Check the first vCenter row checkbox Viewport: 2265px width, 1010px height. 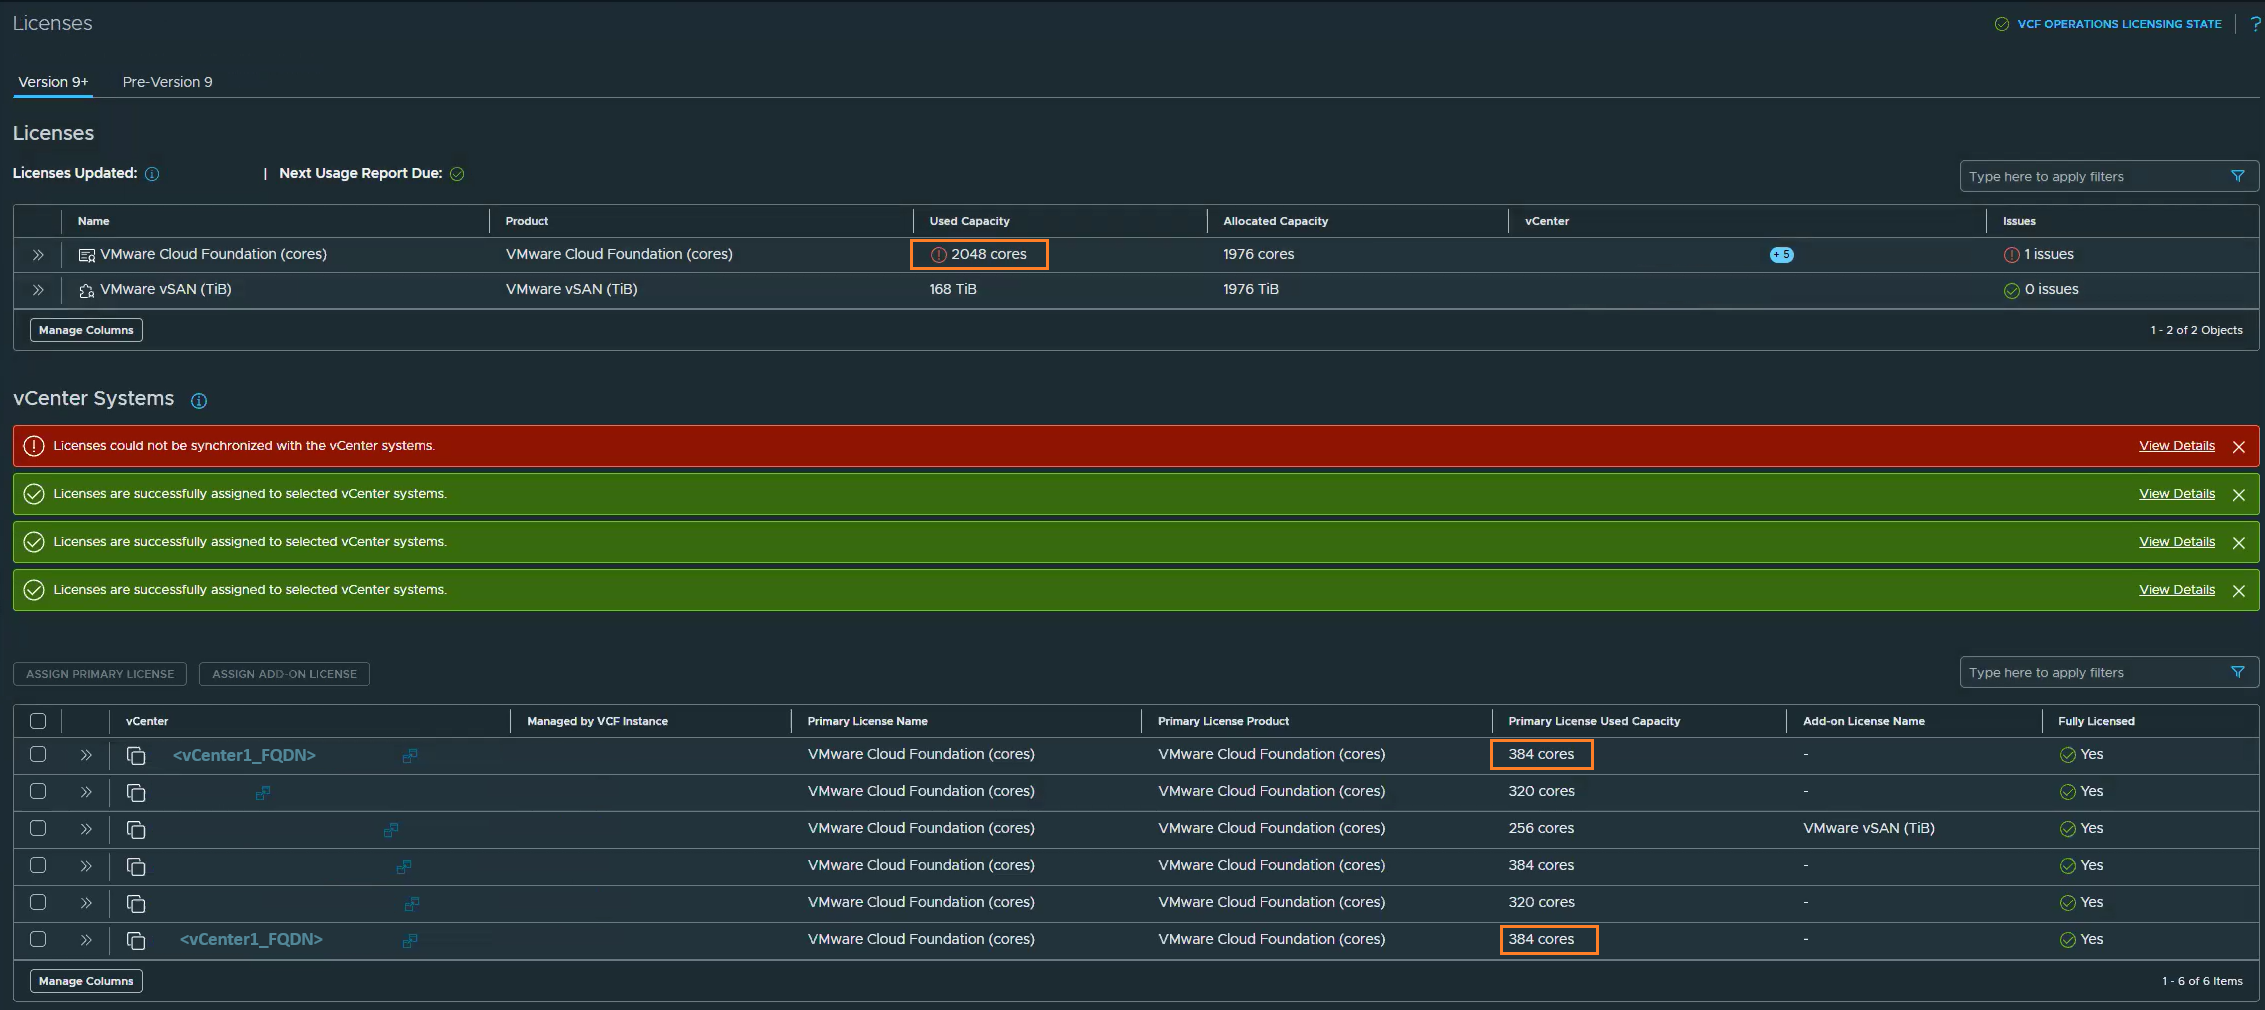[38, 755]
